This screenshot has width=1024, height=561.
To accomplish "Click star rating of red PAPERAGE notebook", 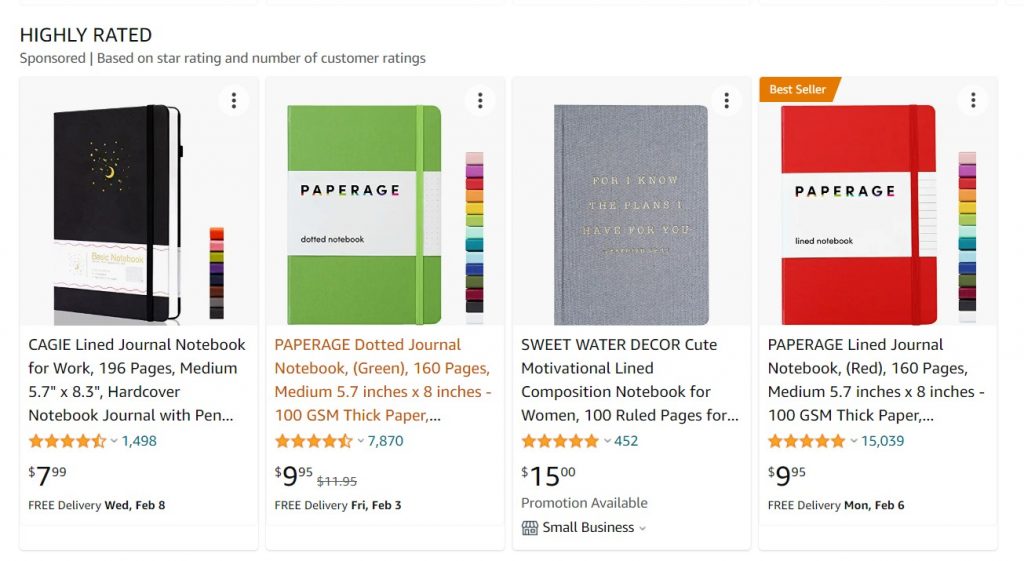I will point(806,441).
